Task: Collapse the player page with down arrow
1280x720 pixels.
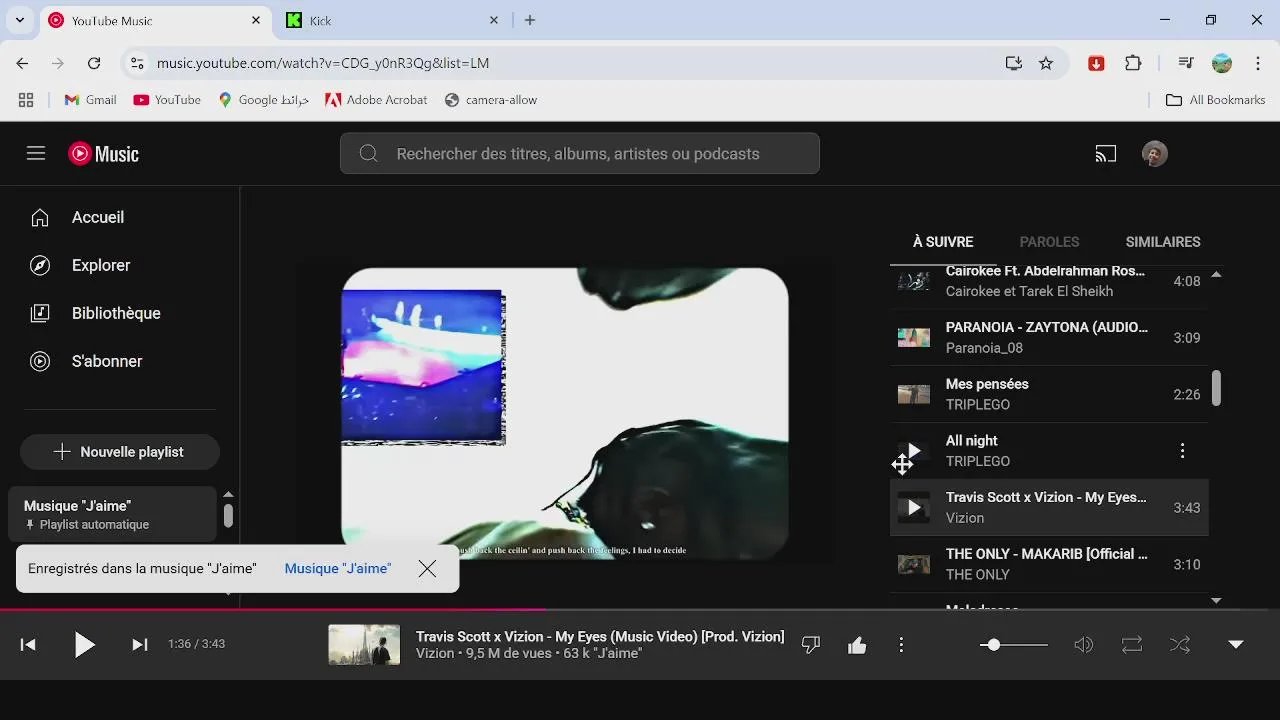Action: point(1236,645)
